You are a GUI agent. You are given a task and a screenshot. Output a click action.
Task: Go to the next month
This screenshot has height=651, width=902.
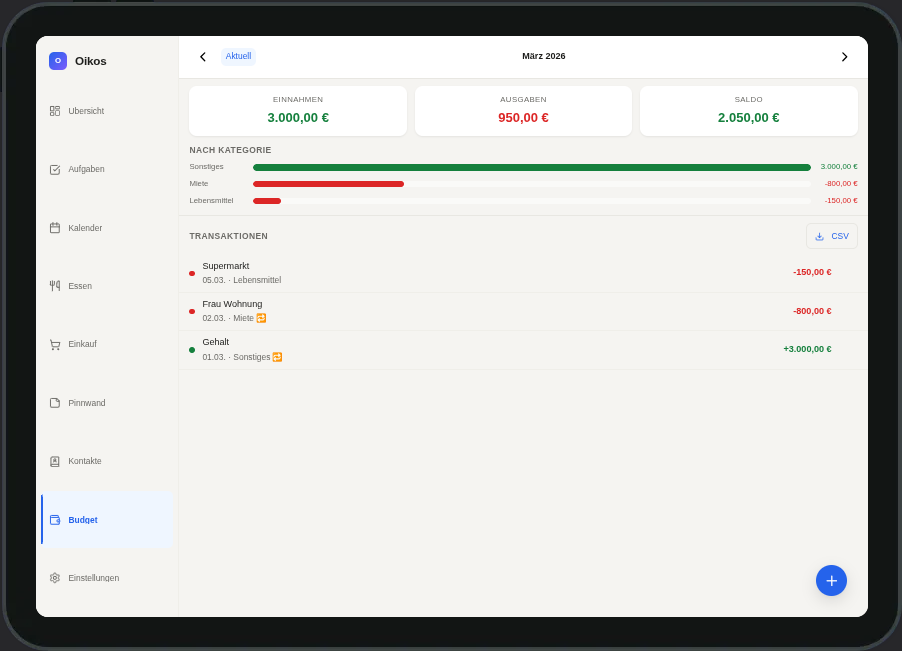click(844, 56)
